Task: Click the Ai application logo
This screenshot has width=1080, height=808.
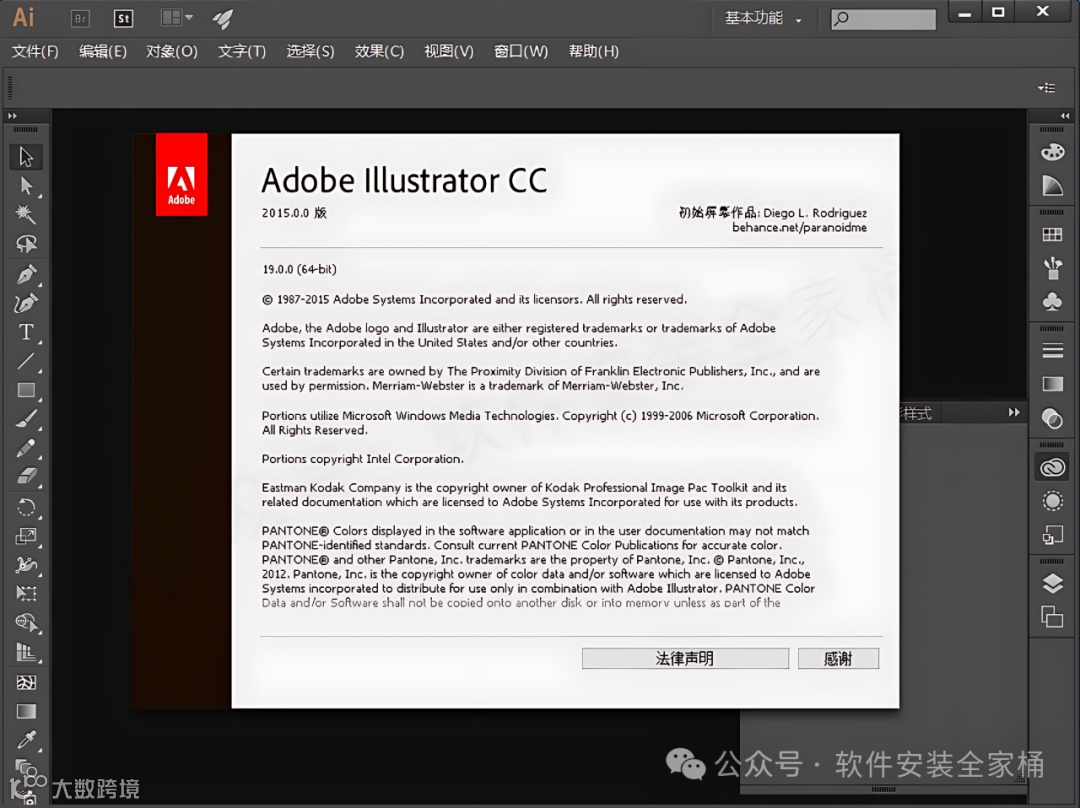Action: (23, 17)
